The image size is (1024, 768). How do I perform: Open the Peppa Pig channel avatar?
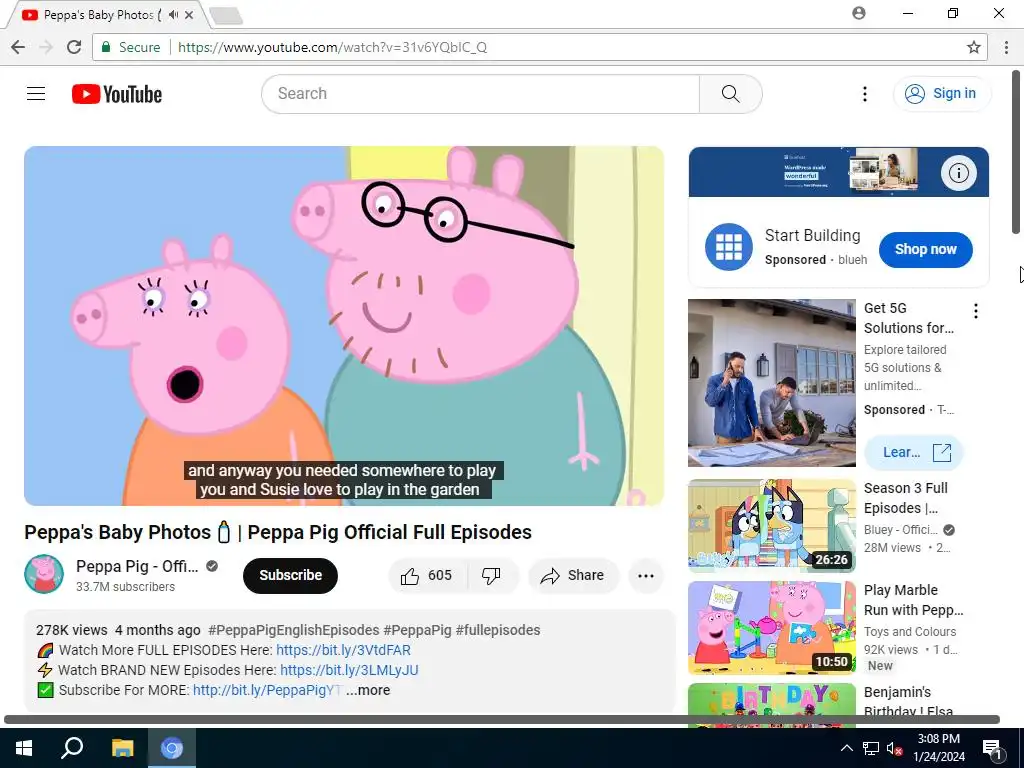44,574
